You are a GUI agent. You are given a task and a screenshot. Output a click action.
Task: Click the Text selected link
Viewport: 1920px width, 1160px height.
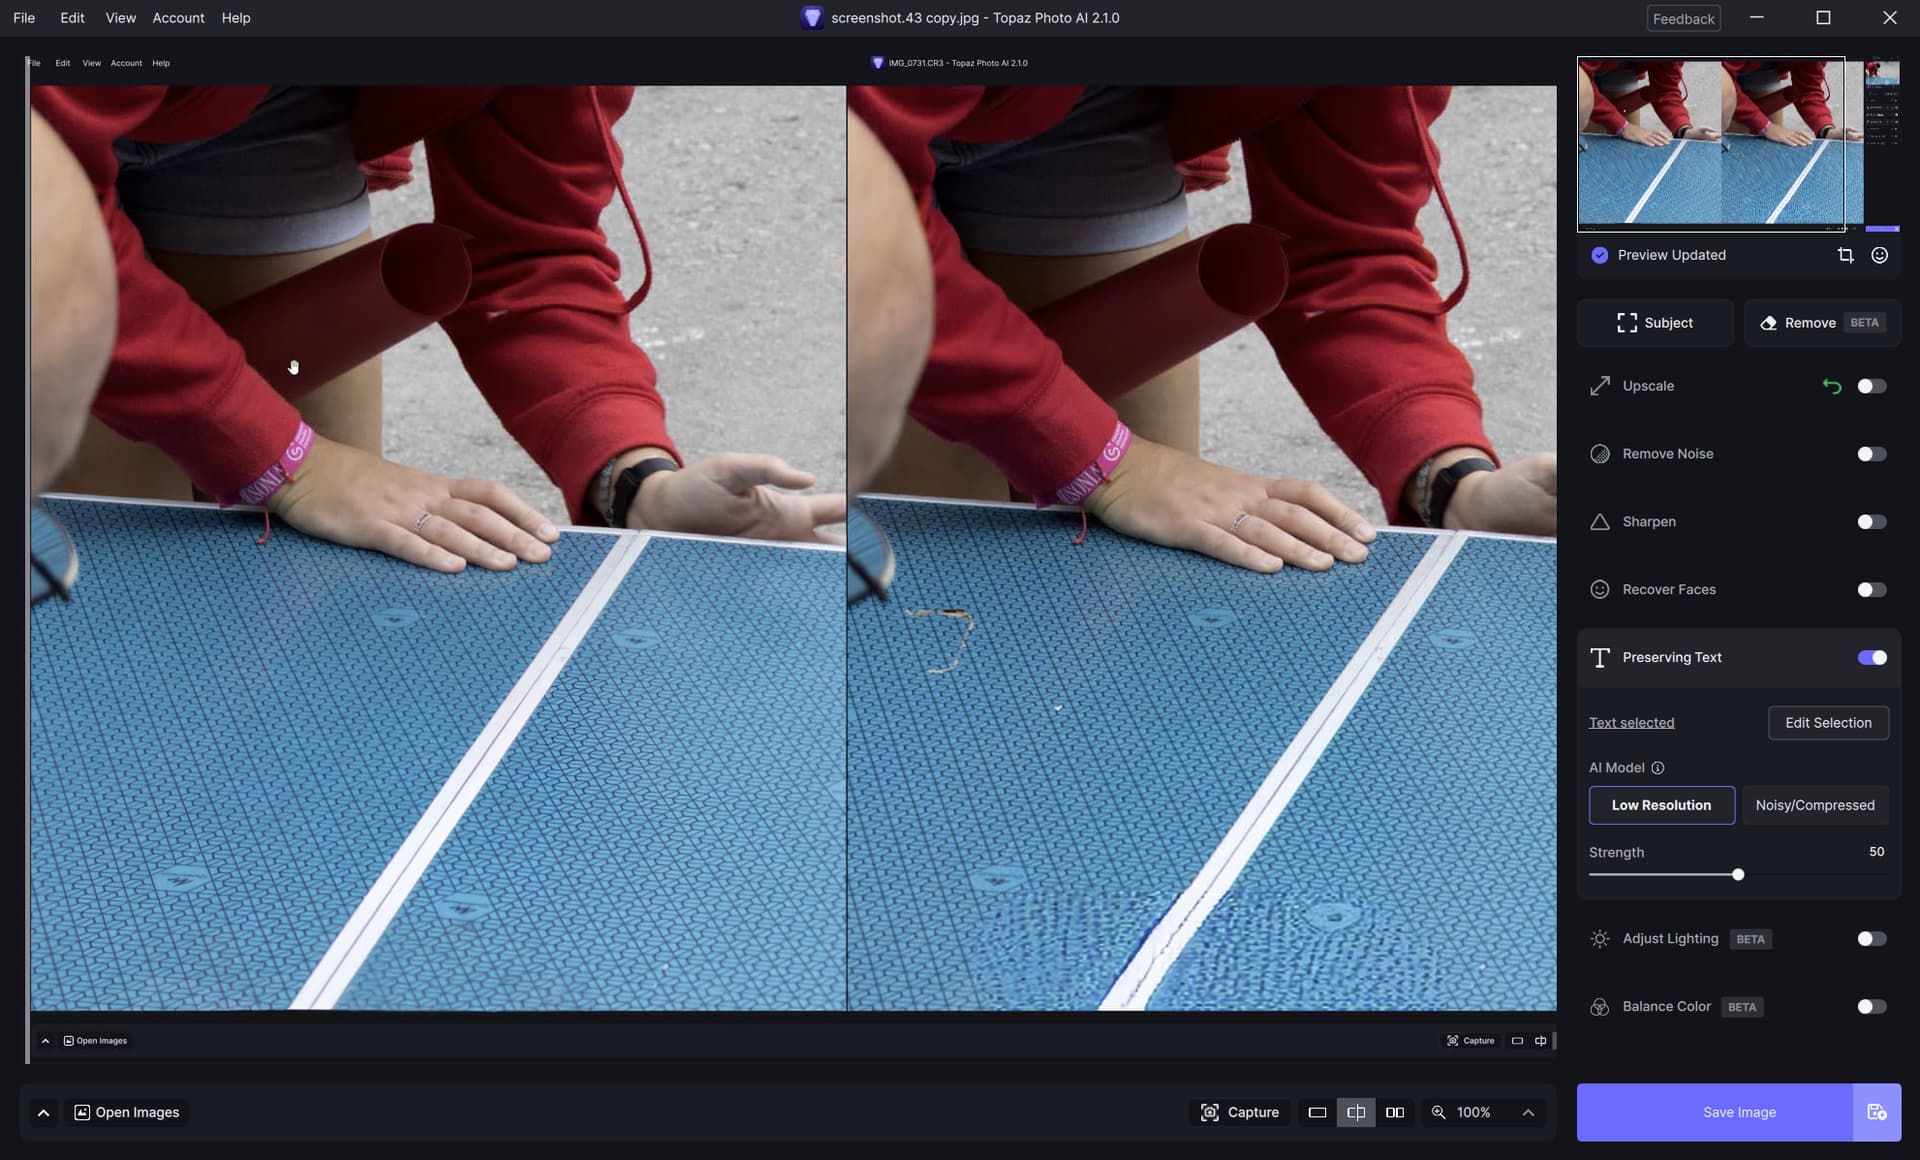(1631, 723)
